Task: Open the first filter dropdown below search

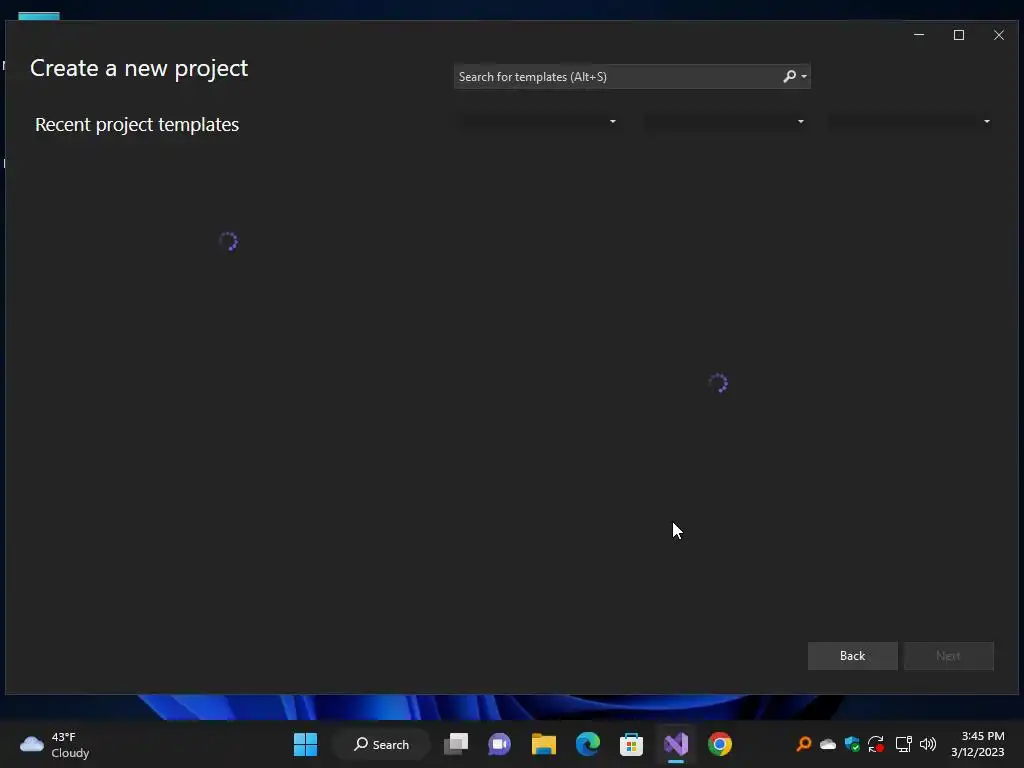Action: point(537,121)
